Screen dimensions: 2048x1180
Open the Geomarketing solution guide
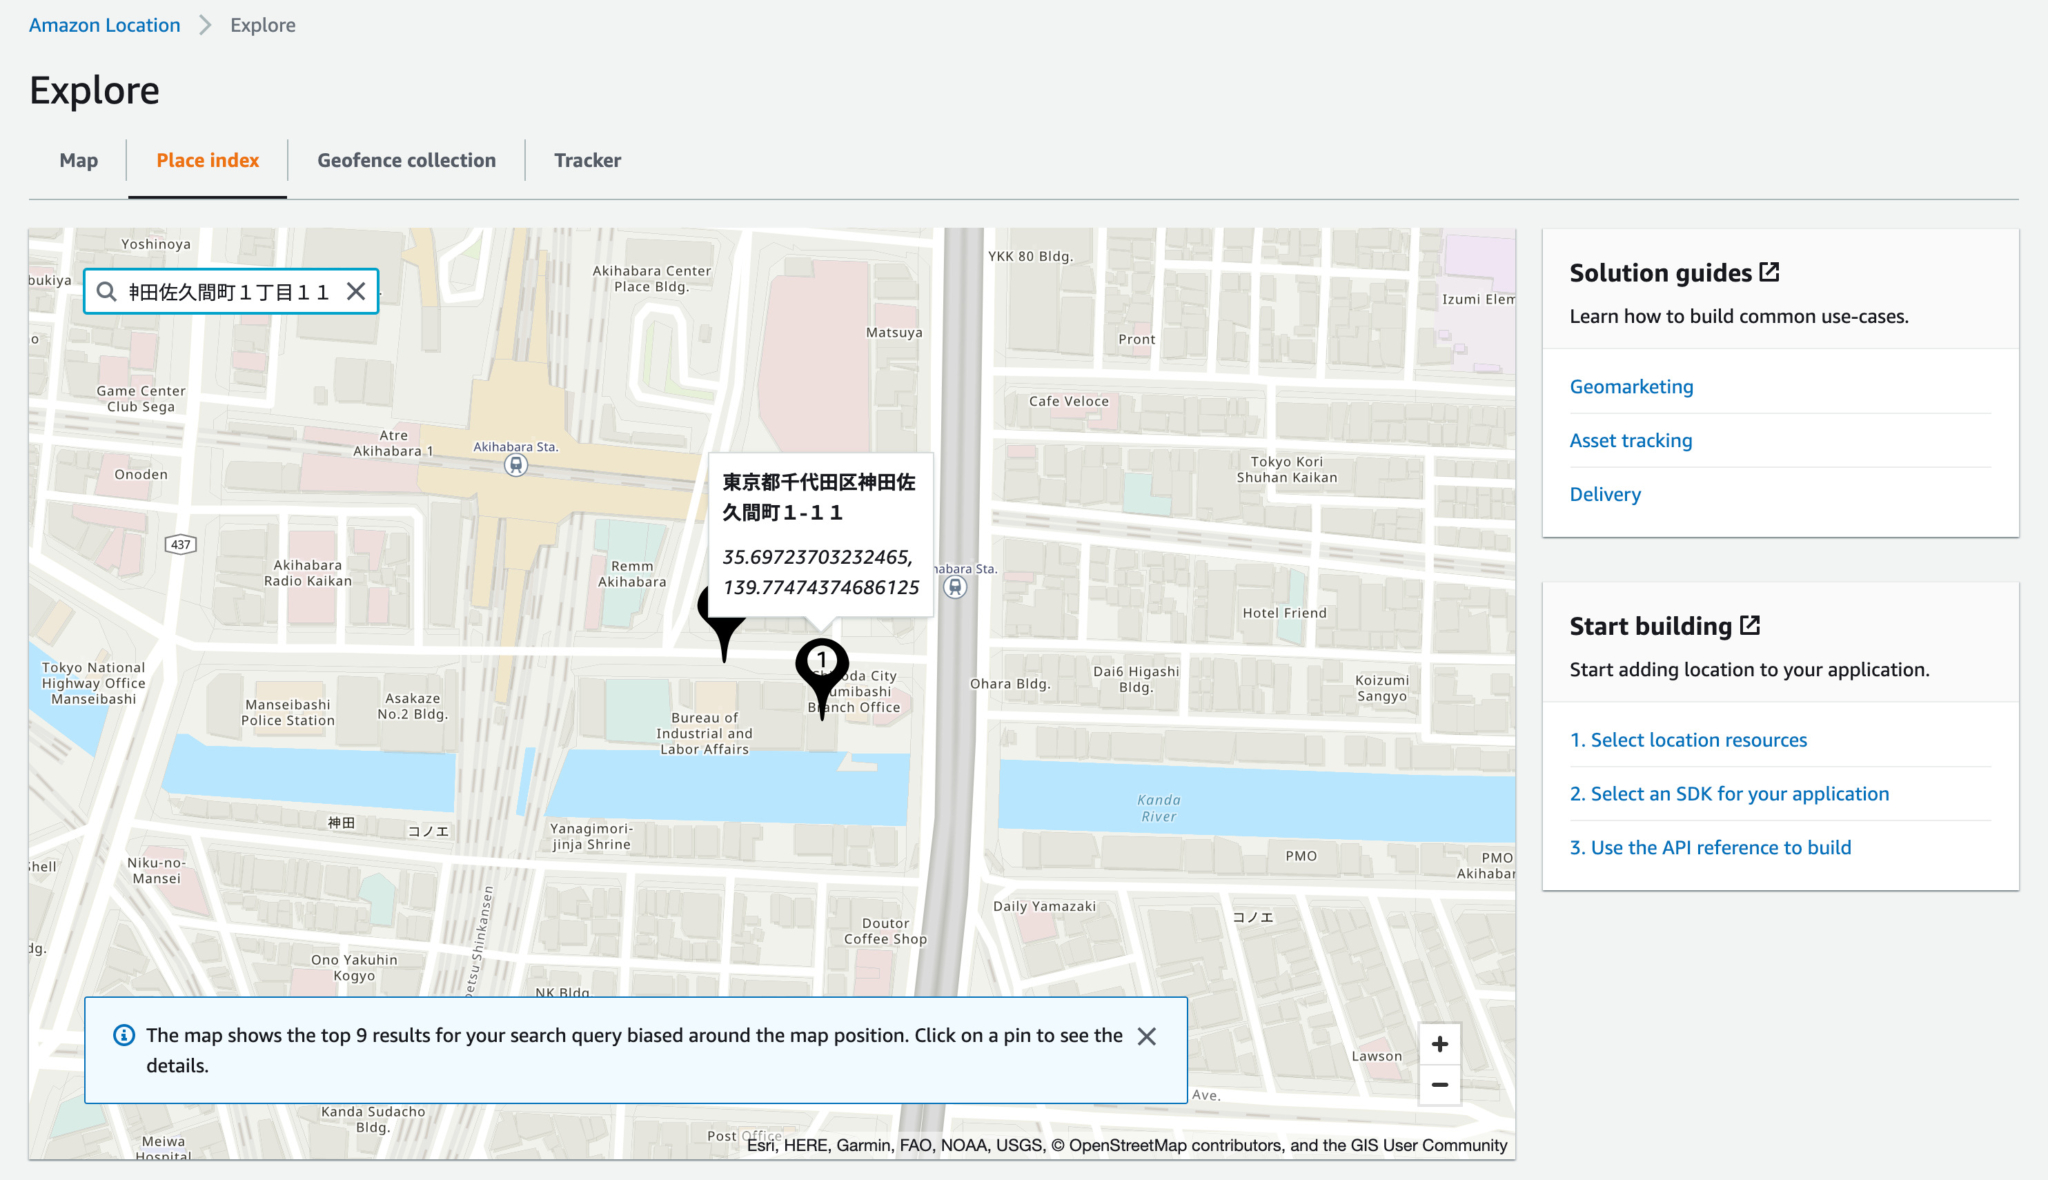[1631, 386]
